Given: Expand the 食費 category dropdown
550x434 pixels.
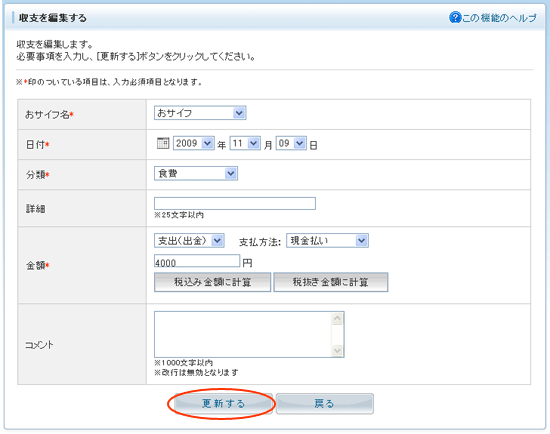Looking at the screenshot, I should click(x=196, y=173).
